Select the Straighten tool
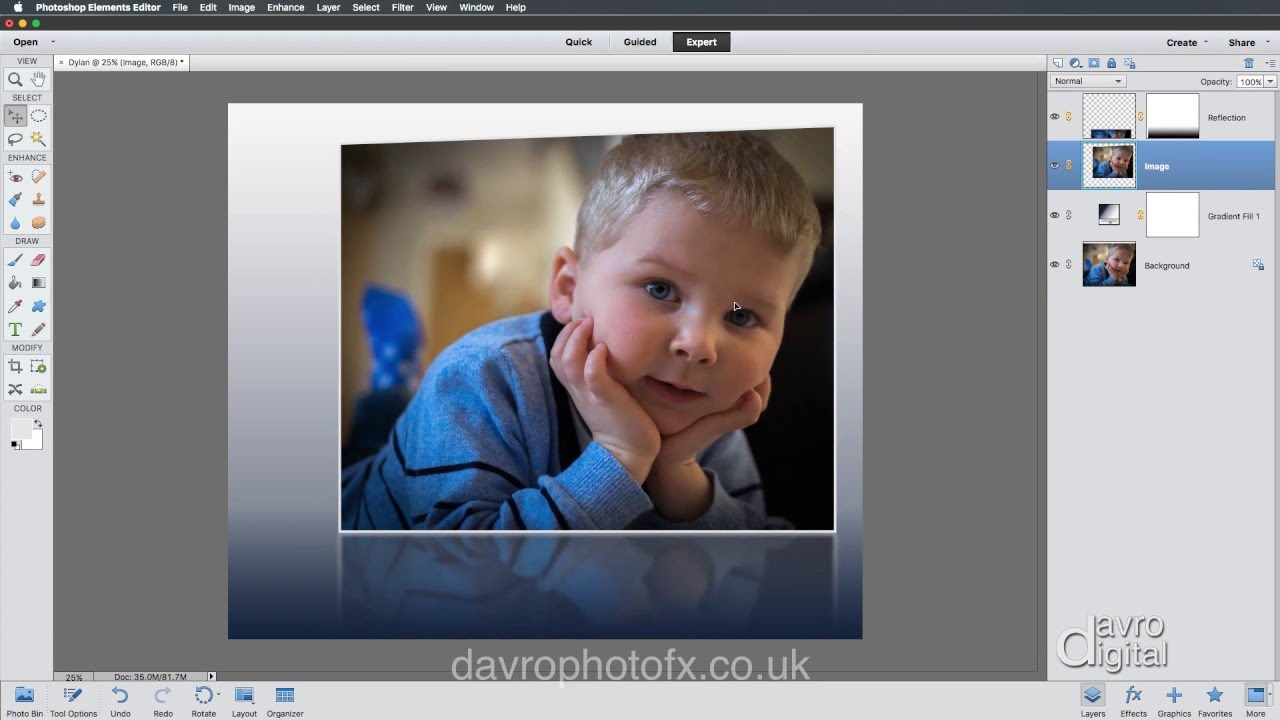 click(x=38, y=390)
